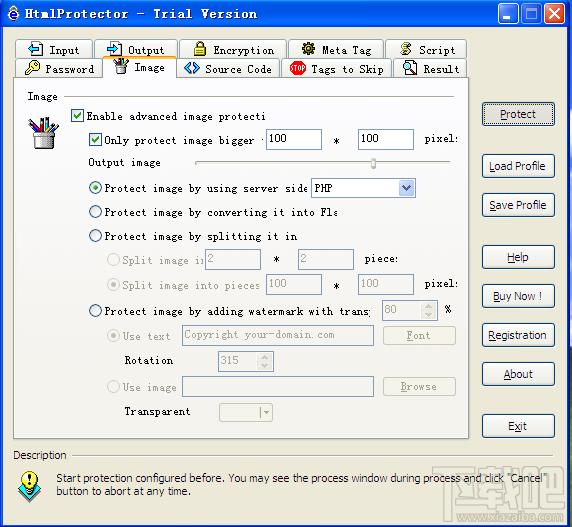This screenshot has height=527, width=572.
Task: Click the Output tab arrow icon
Action: pyautogui.click(x=114, y=49)
